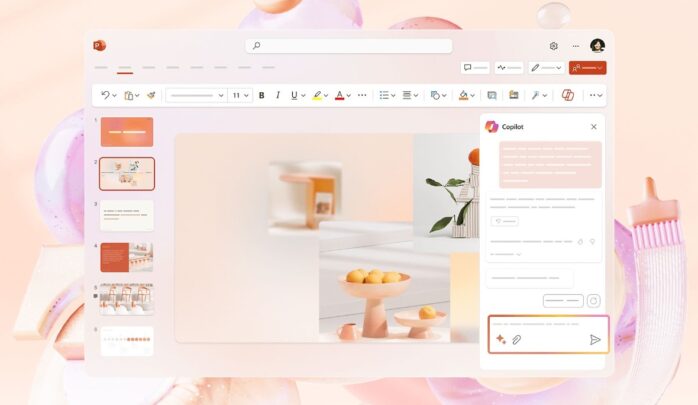The width and height of the screenshot is (698, 405).
Task: Open the first ribbon tab
Action: (x=101, y=68)
